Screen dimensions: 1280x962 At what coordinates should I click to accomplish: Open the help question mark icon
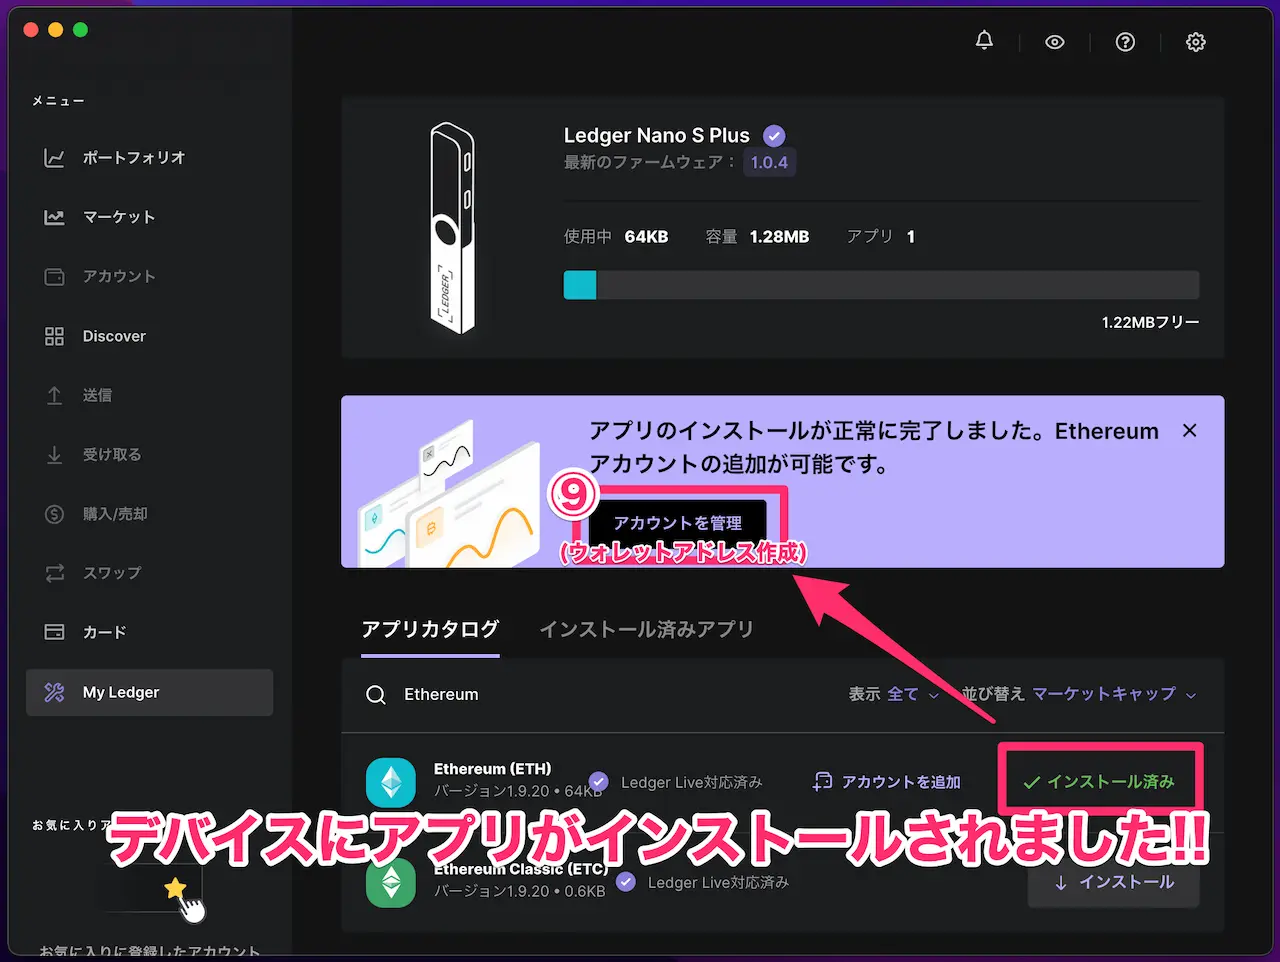point(1125,42)
